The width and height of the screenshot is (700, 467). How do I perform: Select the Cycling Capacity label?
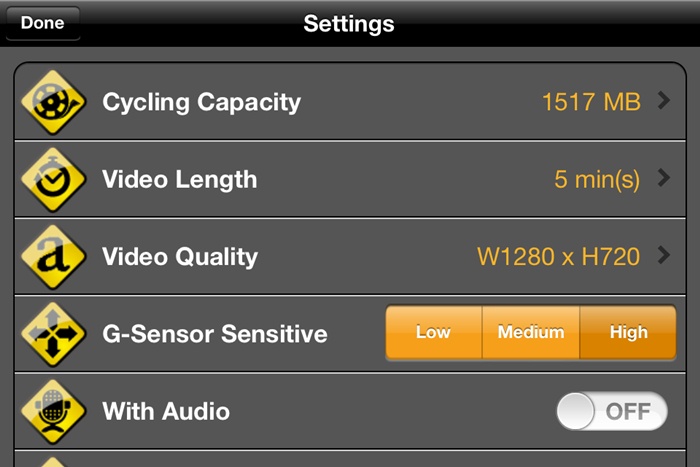(x=201, y=103)
